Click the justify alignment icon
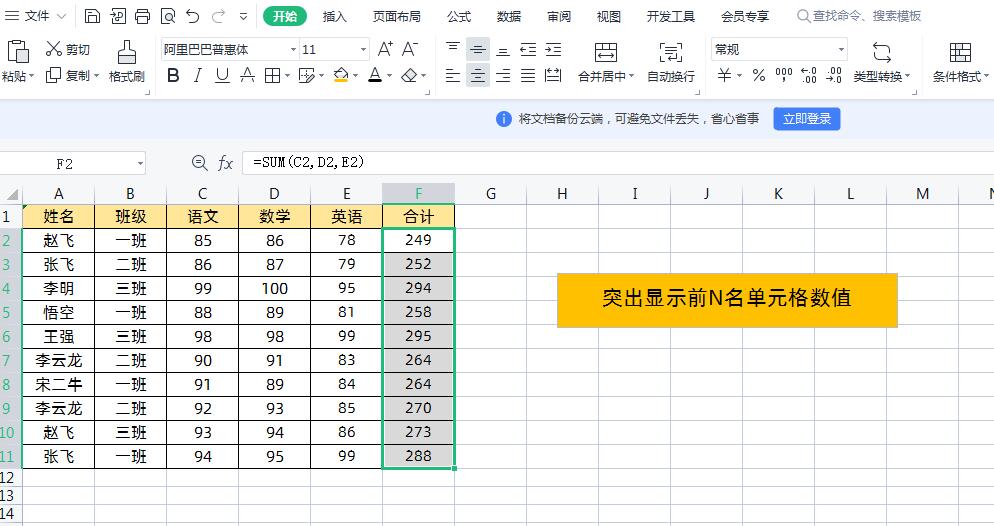Image resolution: width=994 pixels, height=526 pixels. tap(528, 76)
